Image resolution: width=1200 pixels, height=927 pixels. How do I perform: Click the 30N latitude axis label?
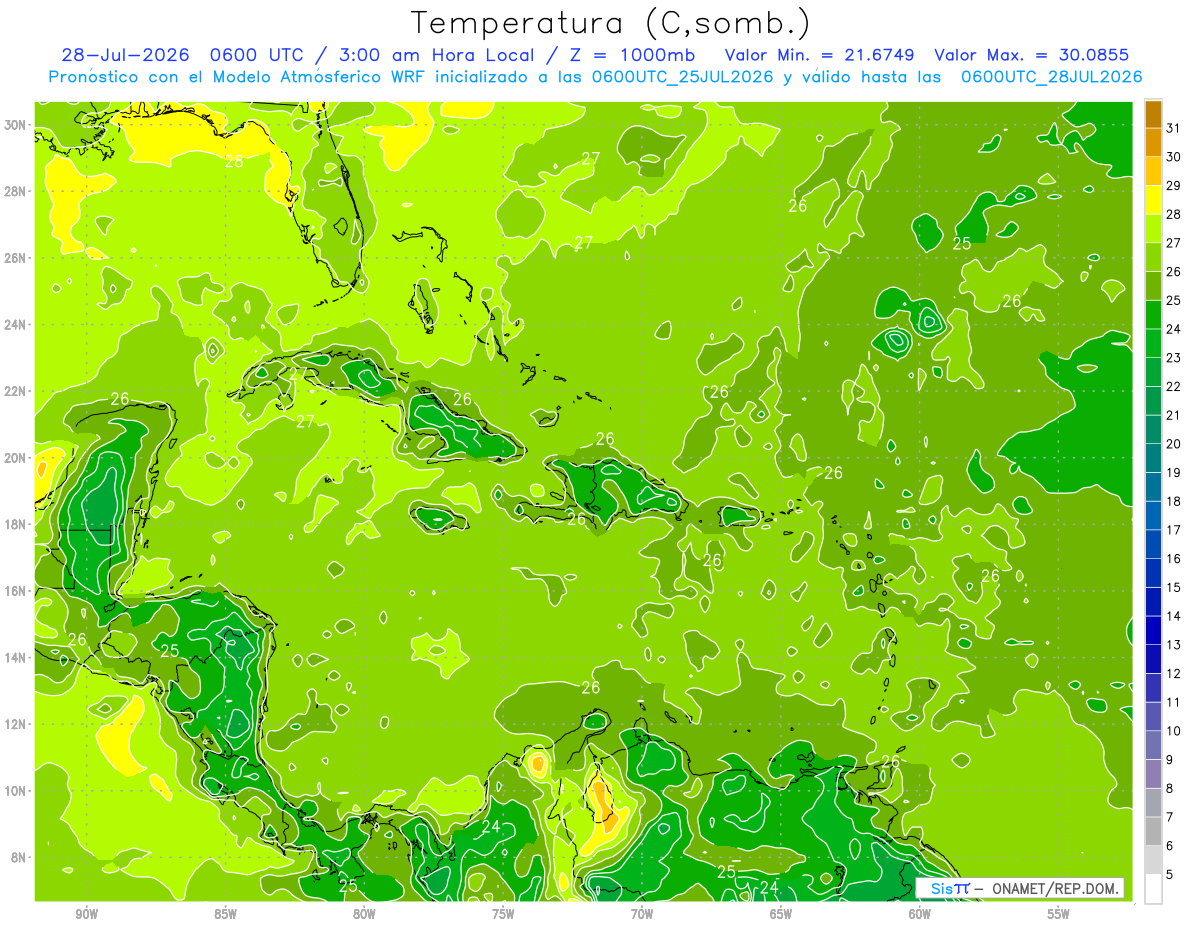click(x=17, y=124)
